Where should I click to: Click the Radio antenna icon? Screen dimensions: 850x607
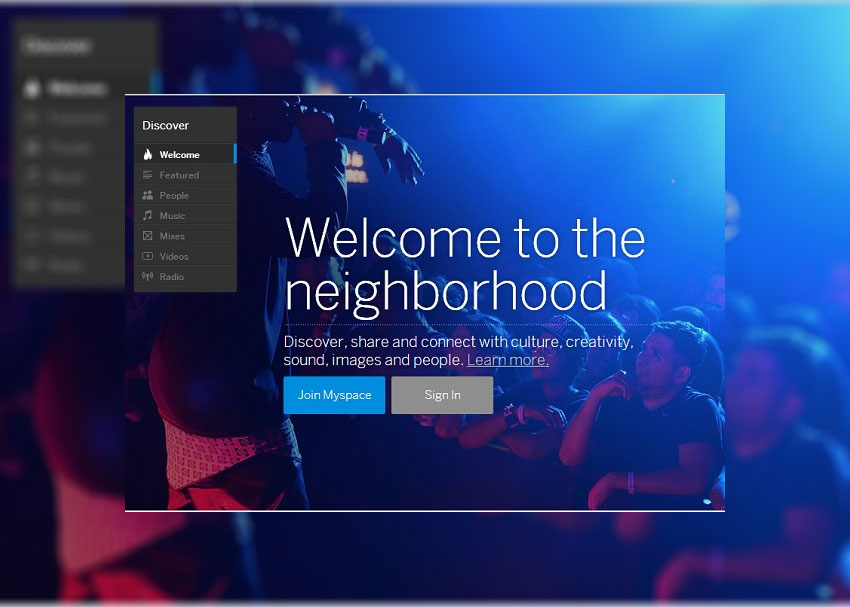coord(147,276)
